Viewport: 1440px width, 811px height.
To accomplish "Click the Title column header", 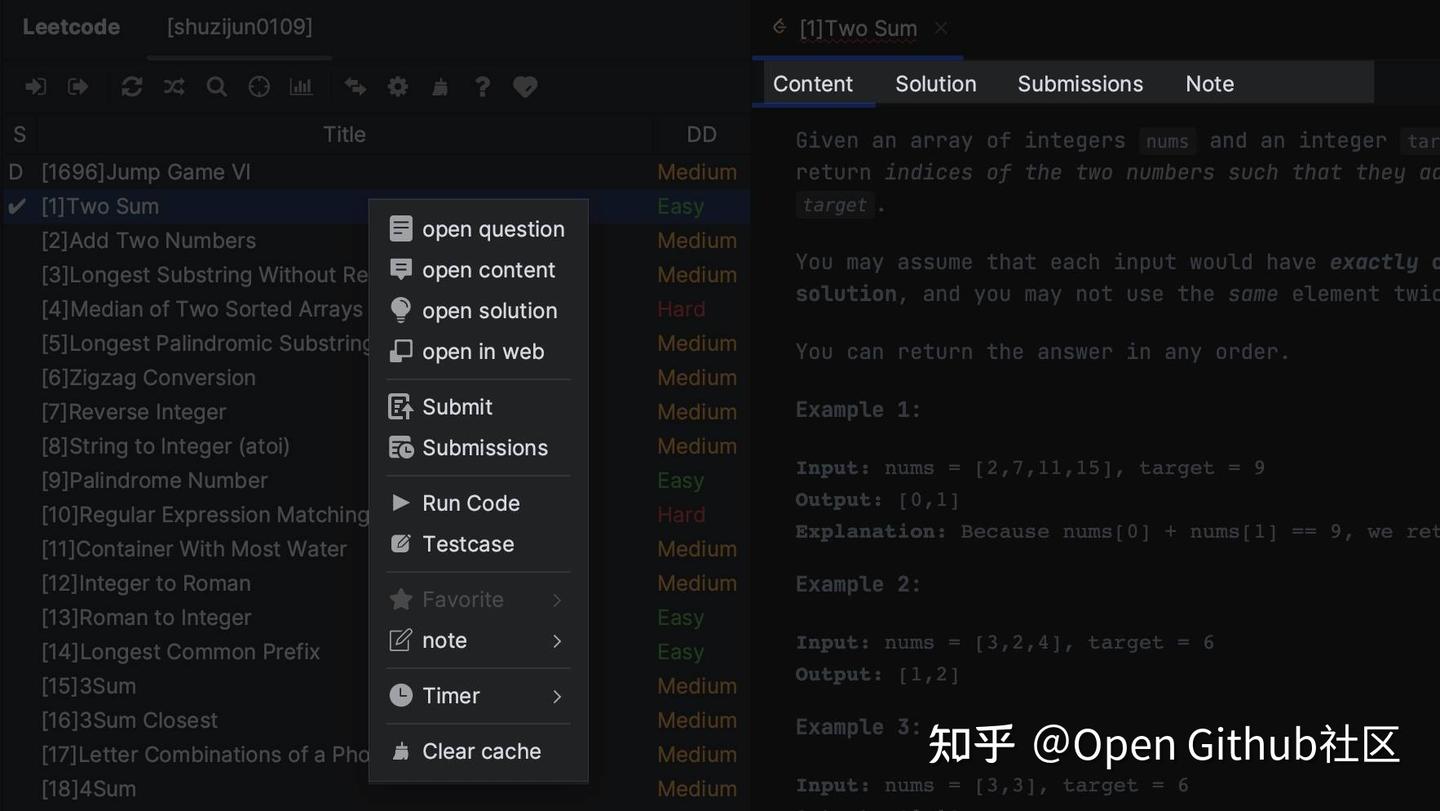I will (x=344, y=134).
